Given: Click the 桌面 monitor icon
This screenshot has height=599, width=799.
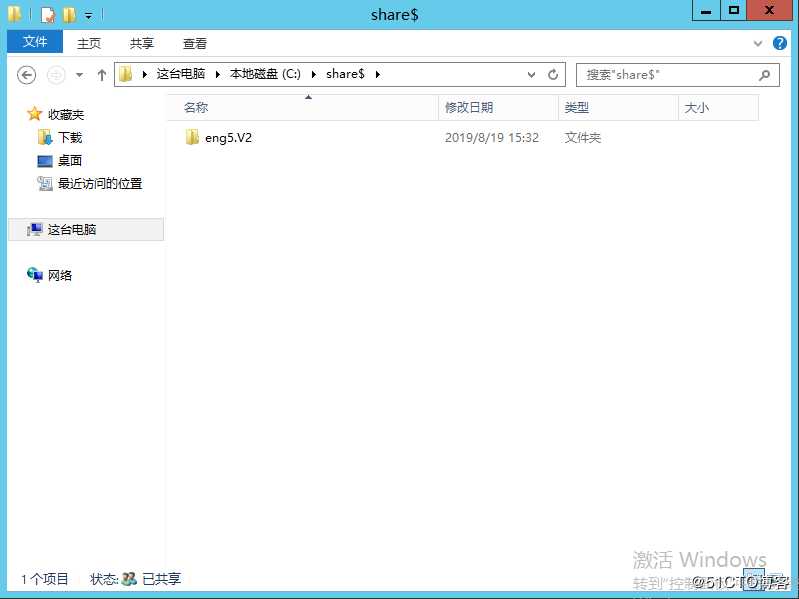Looking at the screenshot, I should 45,161.
